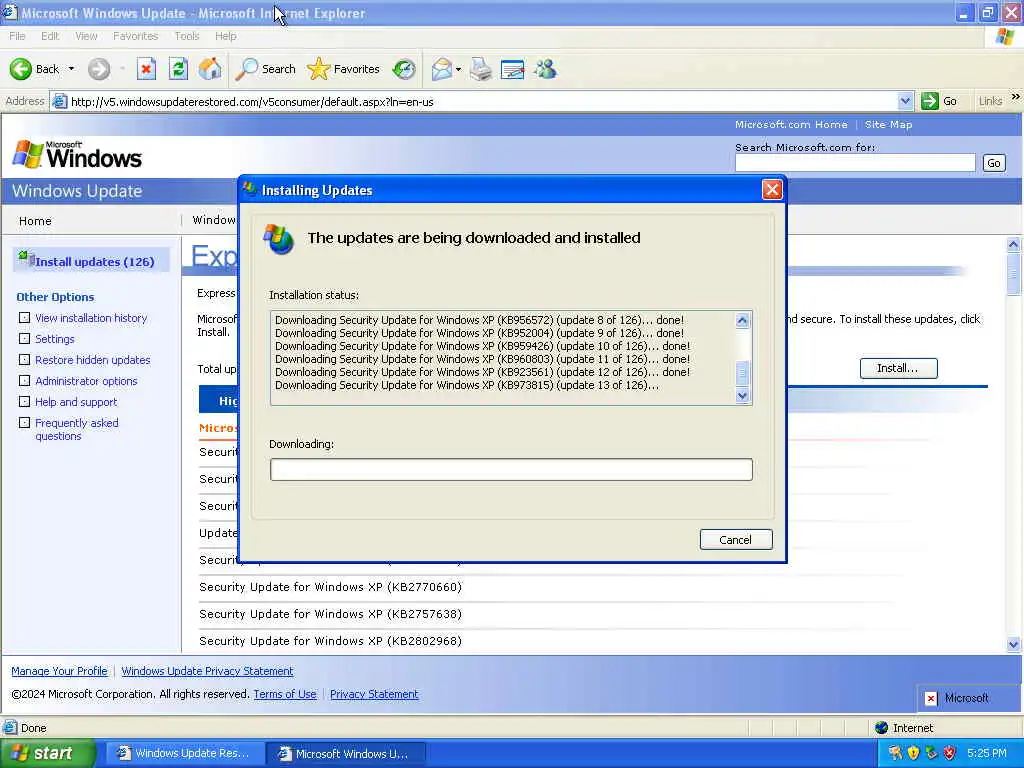Go to the home page via house icon
The image size is (1024, 768).
pyautogui.click(x=210, y=69)
